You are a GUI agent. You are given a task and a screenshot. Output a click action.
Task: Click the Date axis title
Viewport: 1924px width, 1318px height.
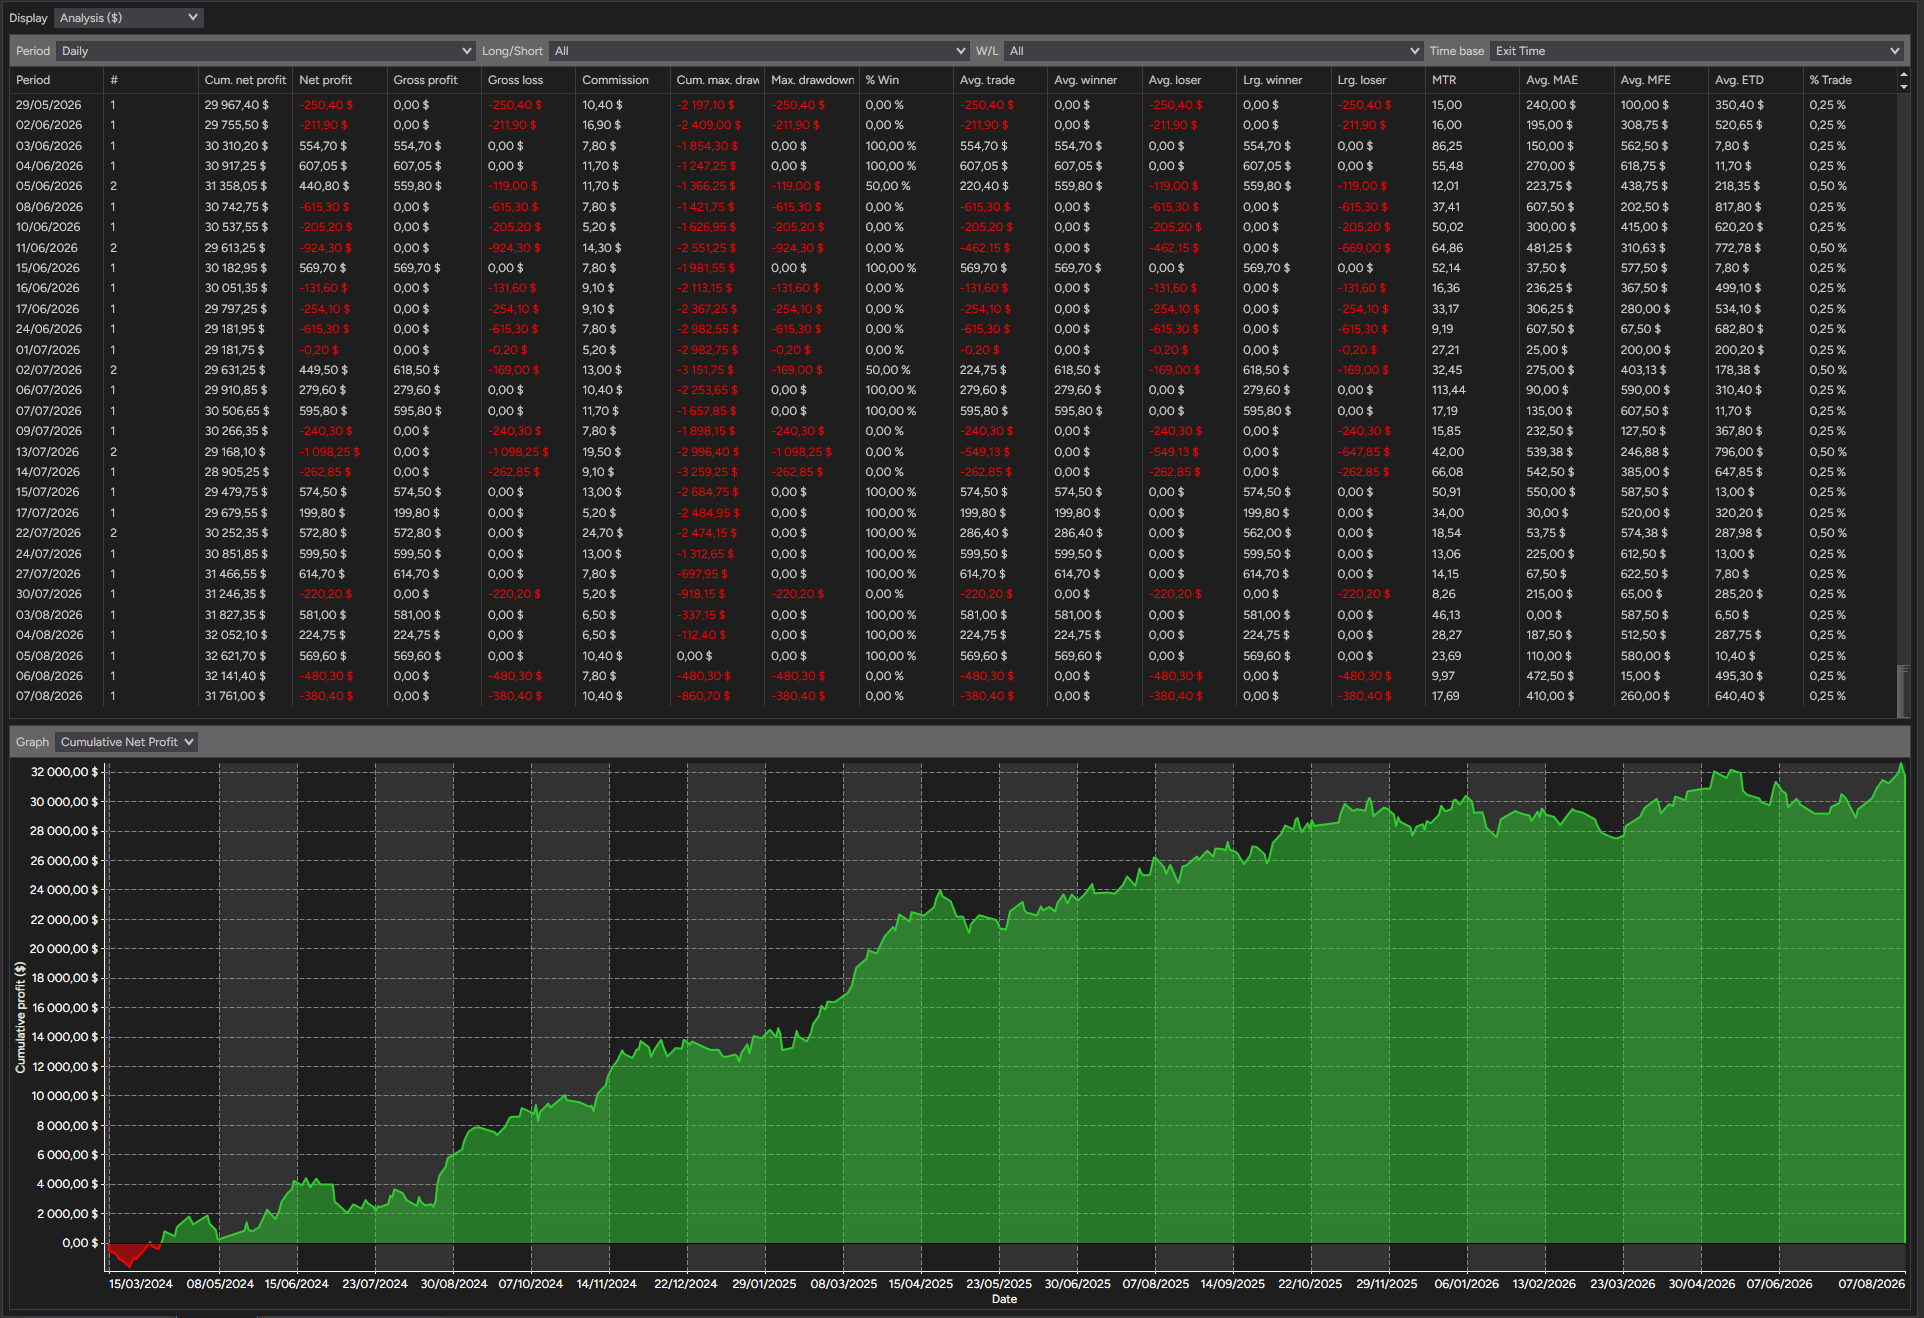pyautogui.click(x=1004, y=1299)
